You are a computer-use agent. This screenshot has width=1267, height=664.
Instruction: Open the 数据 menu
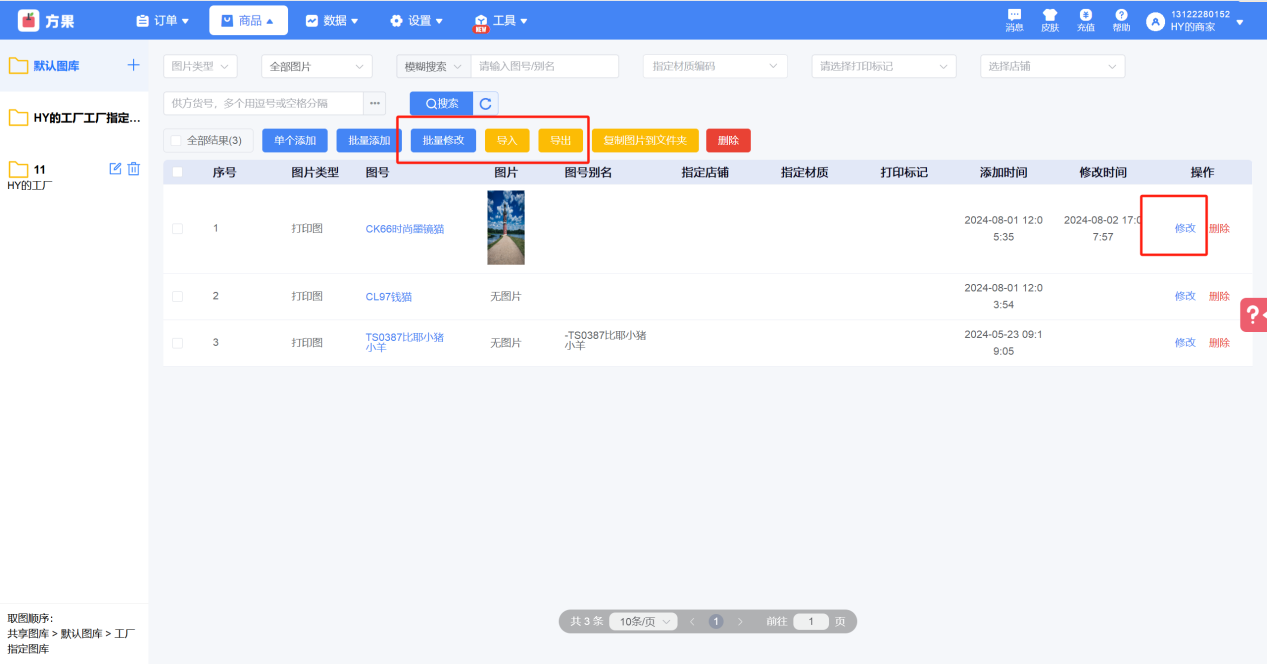(332, 20)
